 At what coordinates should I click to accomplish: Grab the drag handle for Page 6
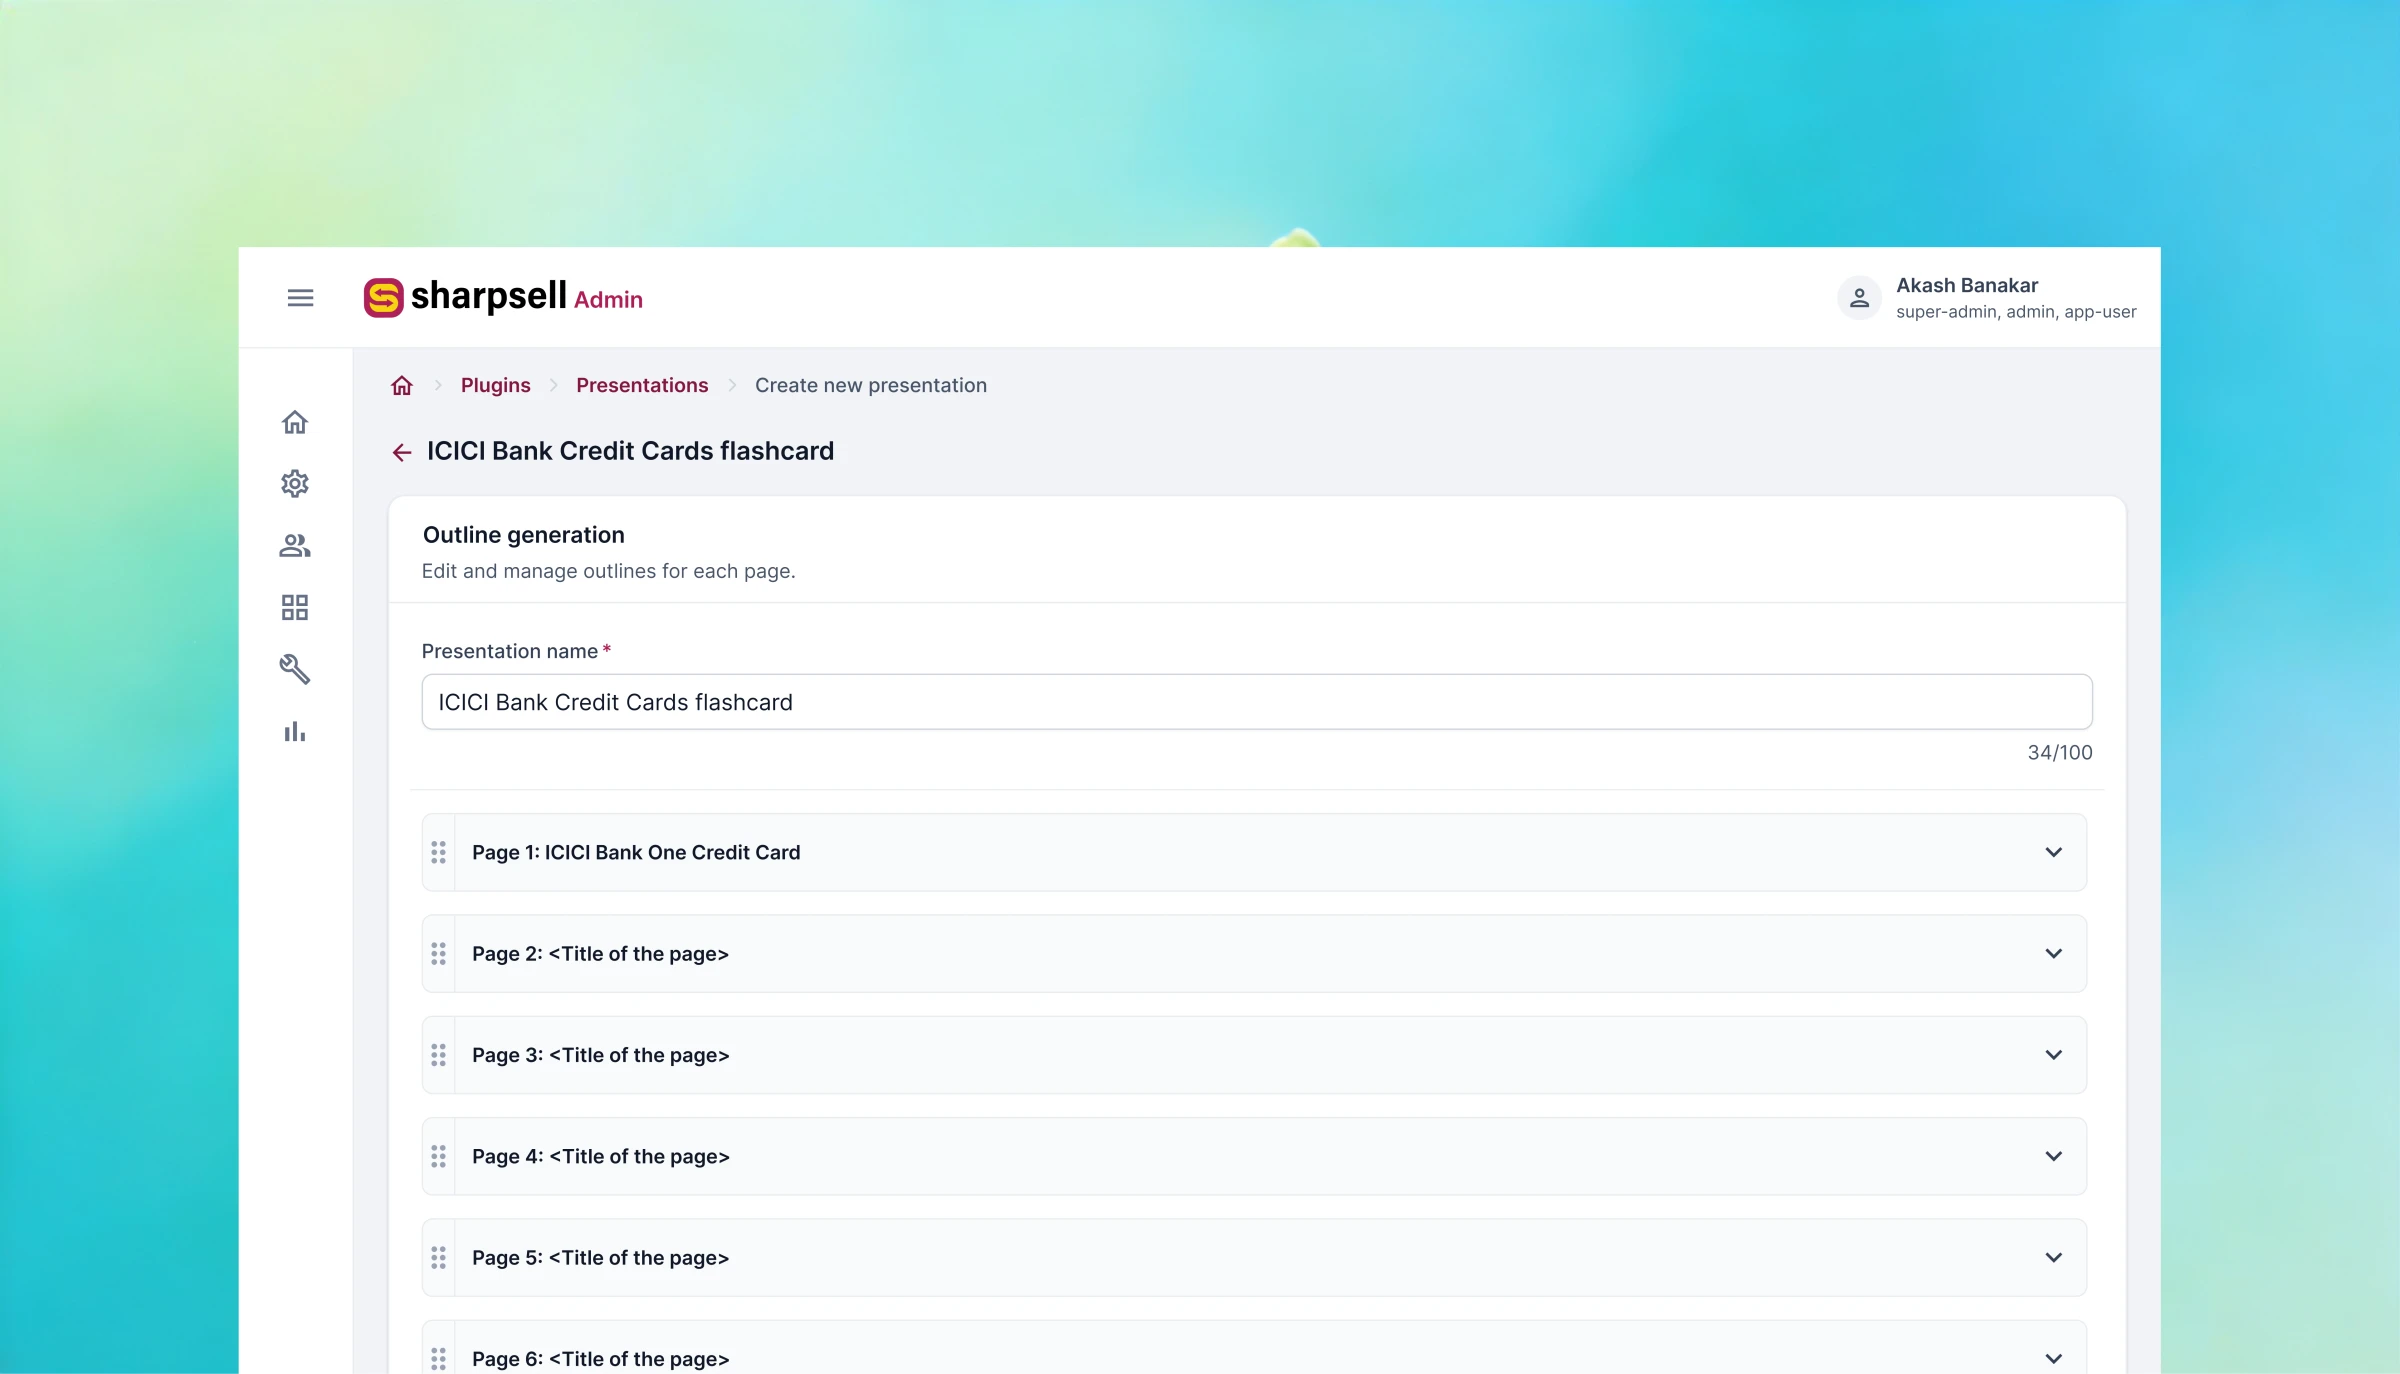(x=438, y=1359)
